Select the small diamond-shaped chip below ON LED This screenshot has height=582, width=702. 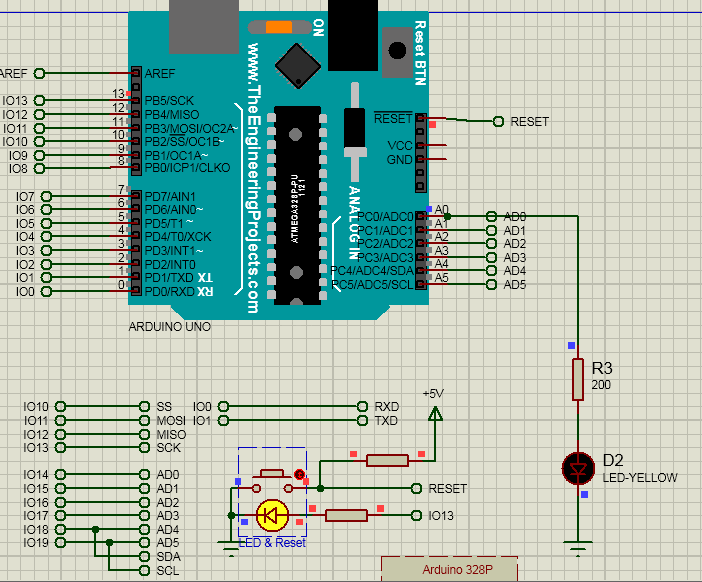[x=298, y=65]
